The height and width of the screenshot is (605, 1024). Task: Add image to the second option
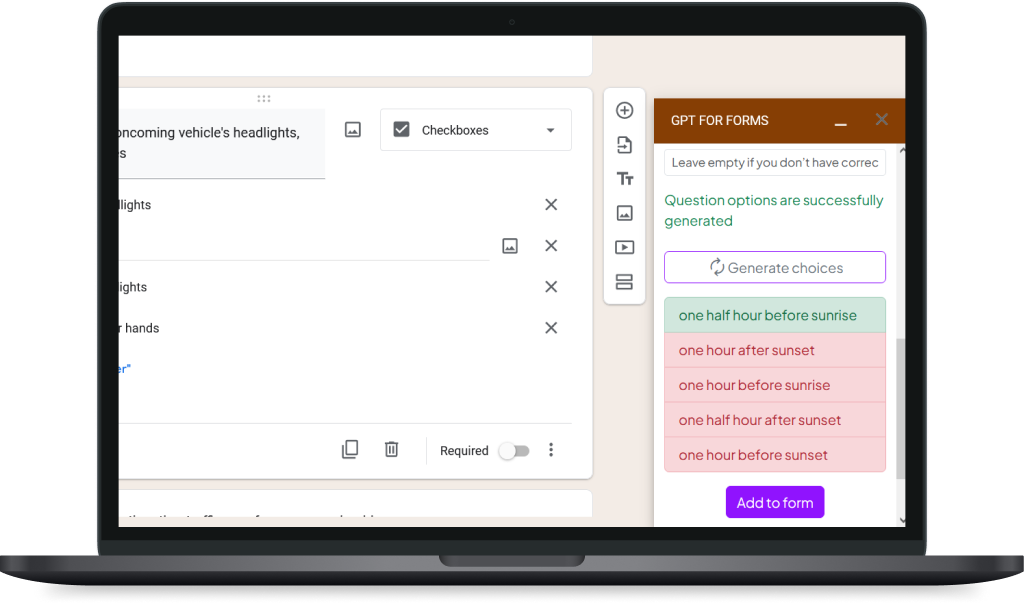tap(510, 246)
